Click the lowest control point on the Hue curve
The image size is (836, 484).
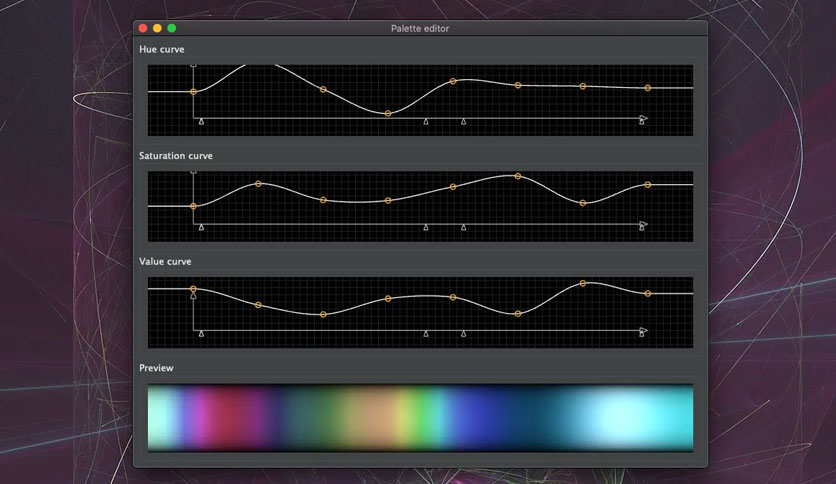coord(388,113)
